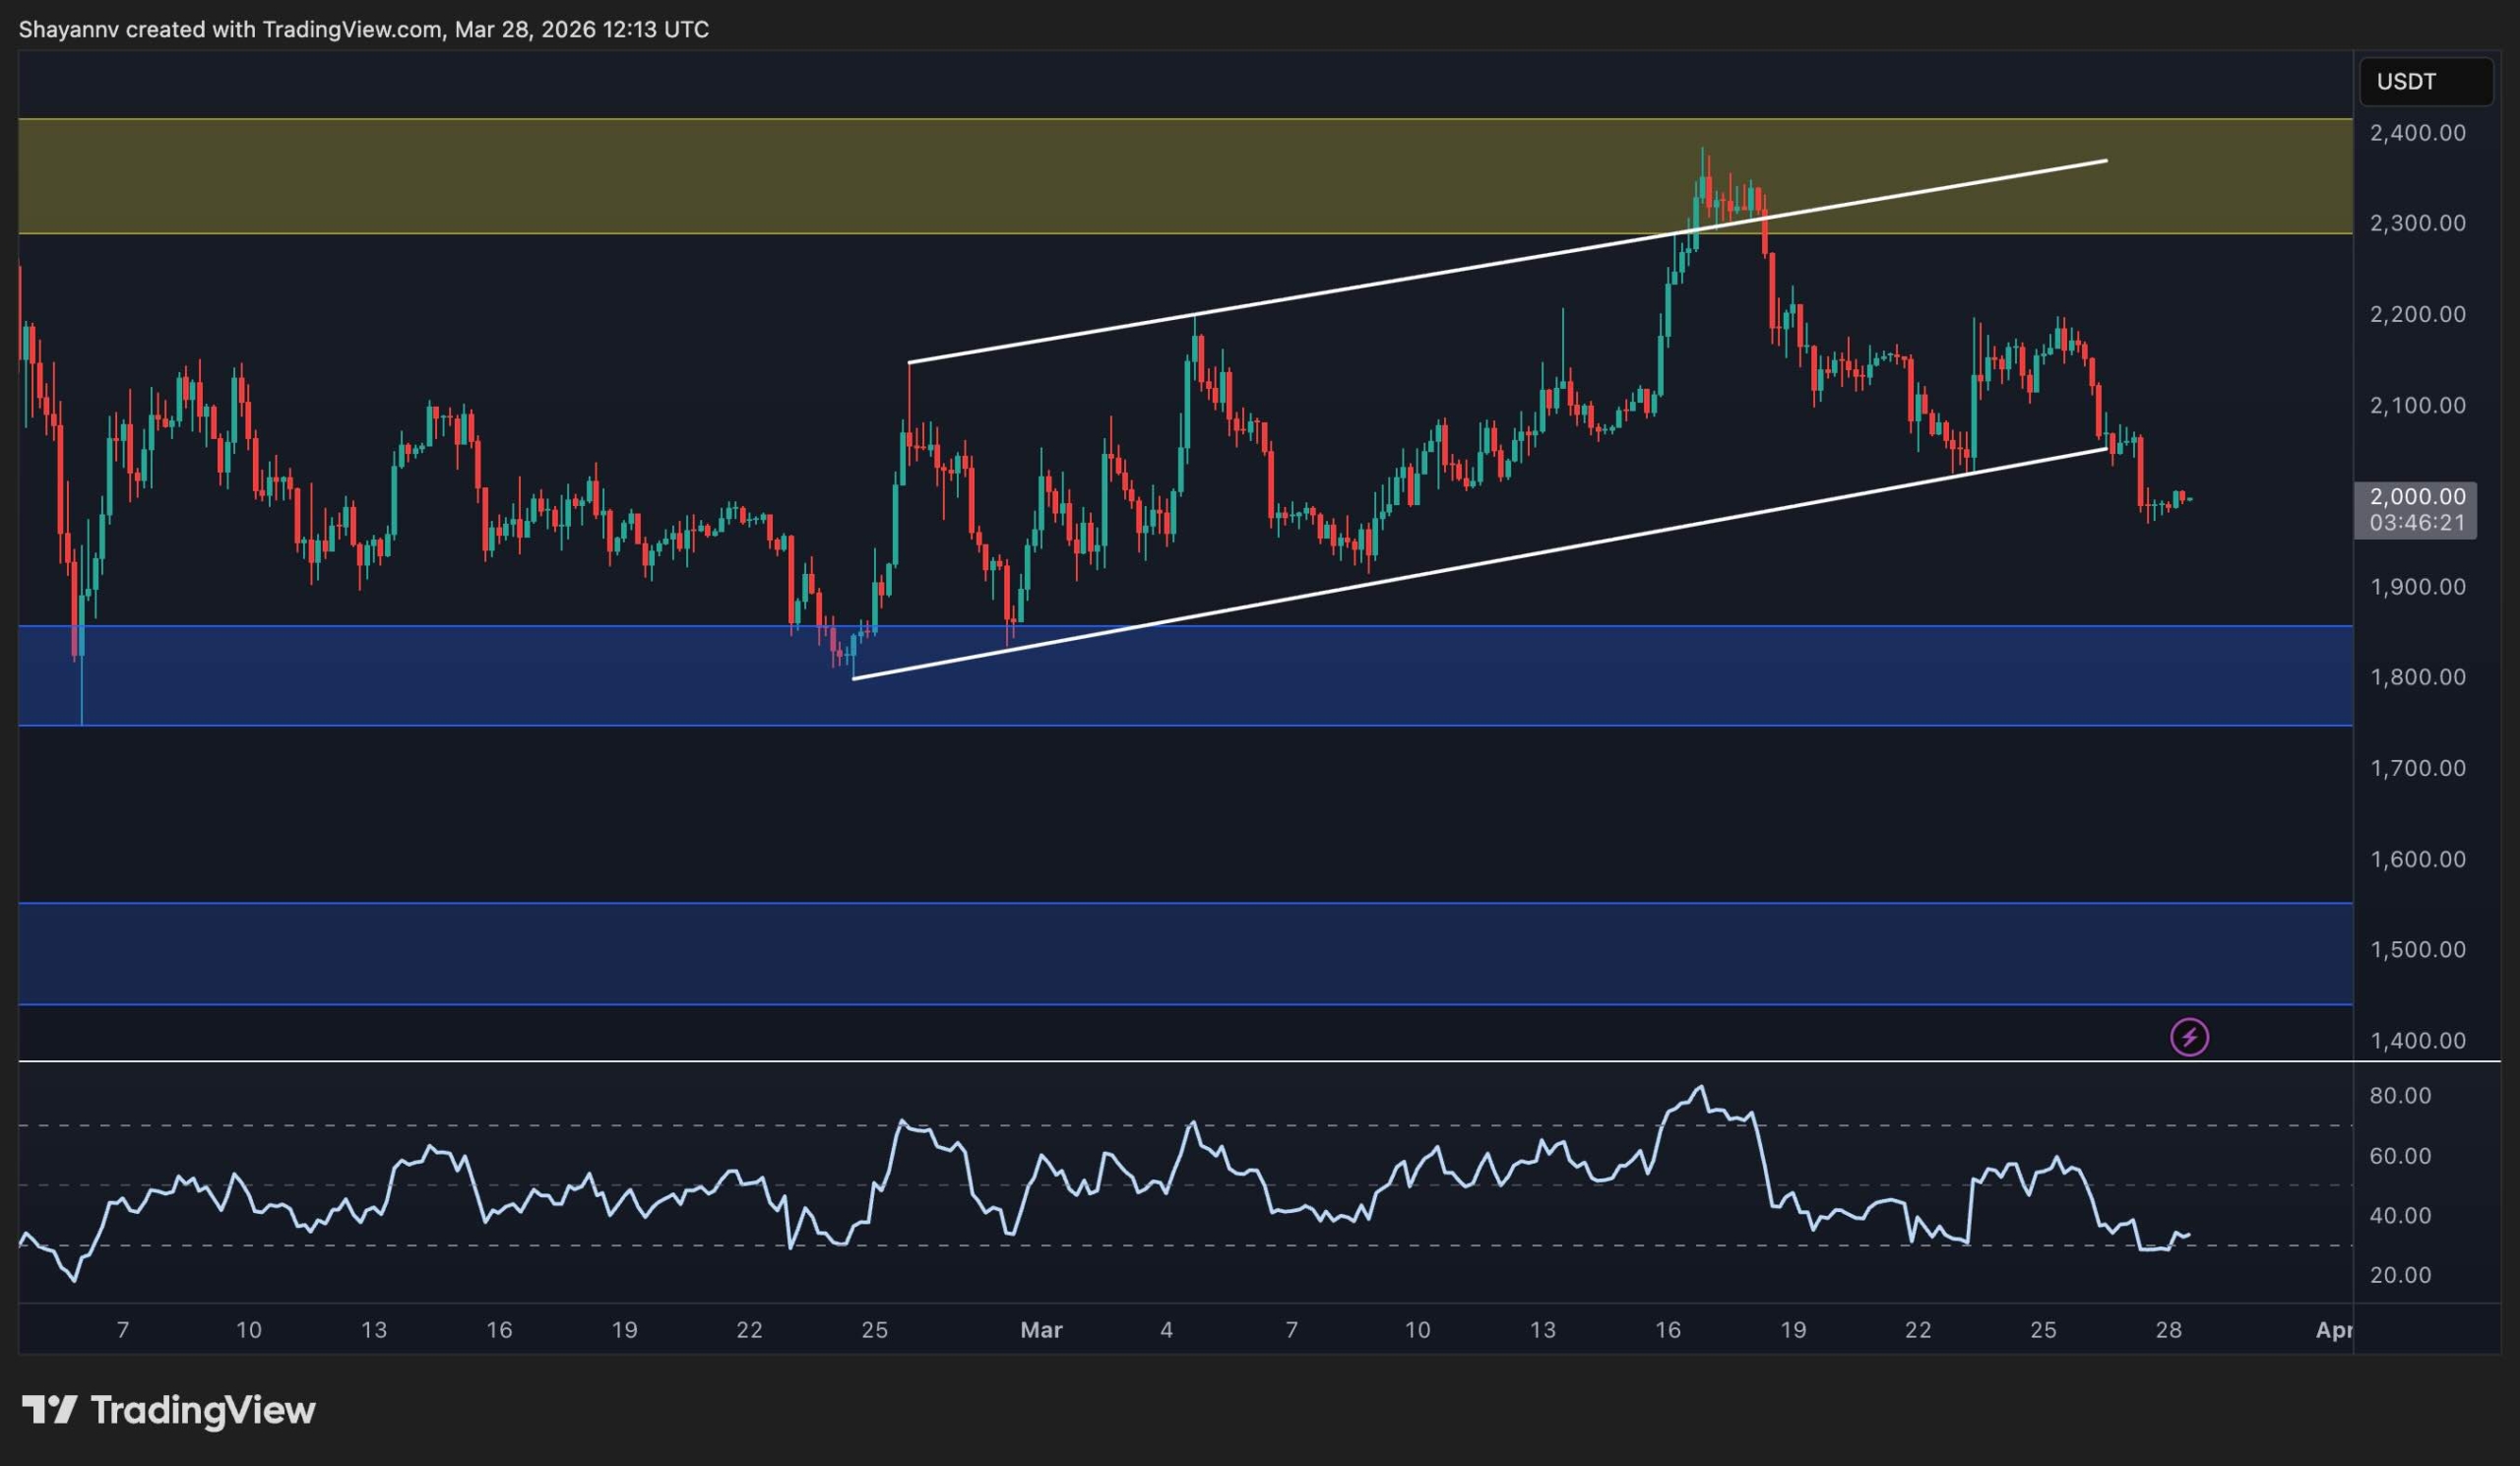The height and width of the screenshot is (1466, 2520).
Task: Click the purple lightning bolt icon
Action: tap(2189, 1037)
